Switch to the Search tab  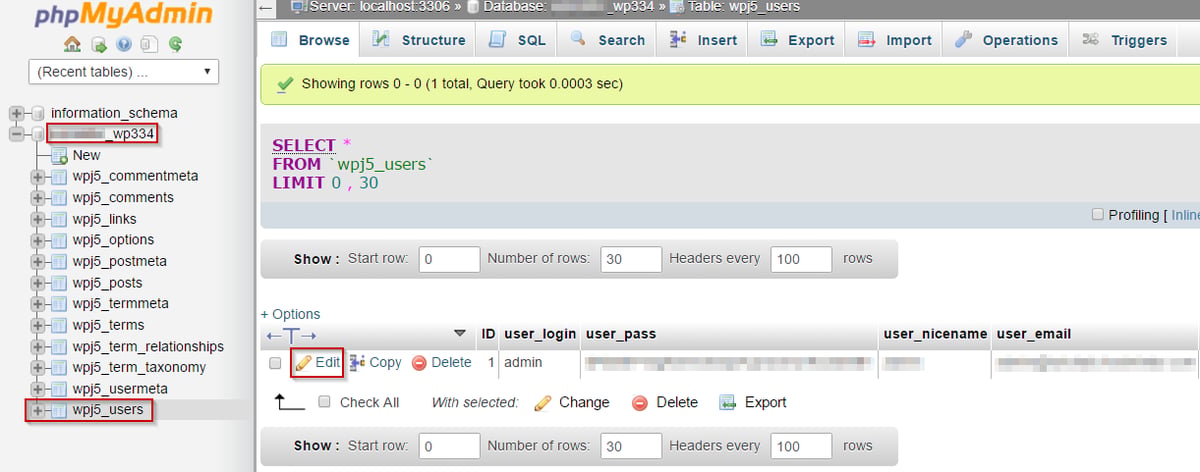coord(607,40)
